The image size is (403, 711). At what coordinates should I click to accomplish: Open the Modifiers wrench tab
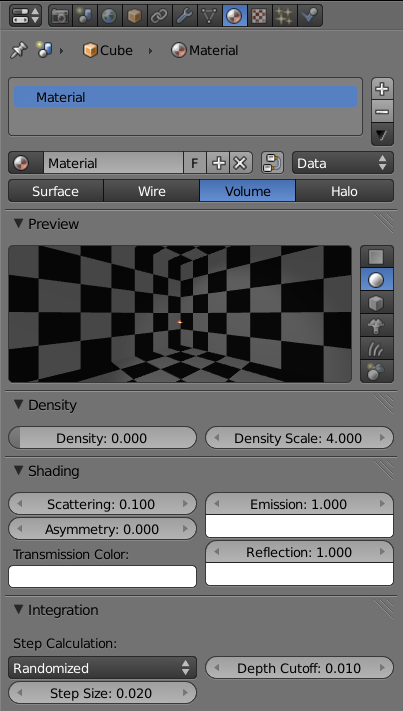[184, 15]
